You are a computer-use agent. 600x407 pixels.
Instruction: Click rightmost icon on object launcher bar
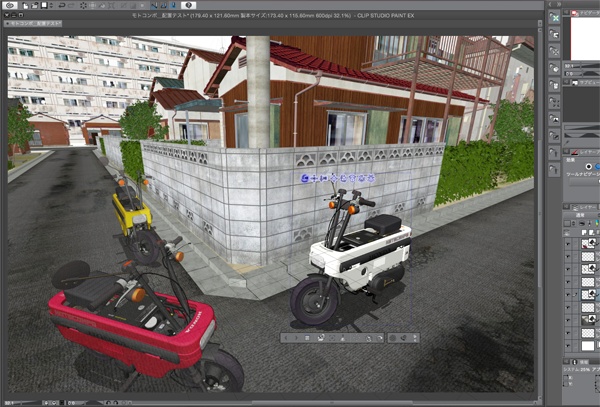point(414,338)
